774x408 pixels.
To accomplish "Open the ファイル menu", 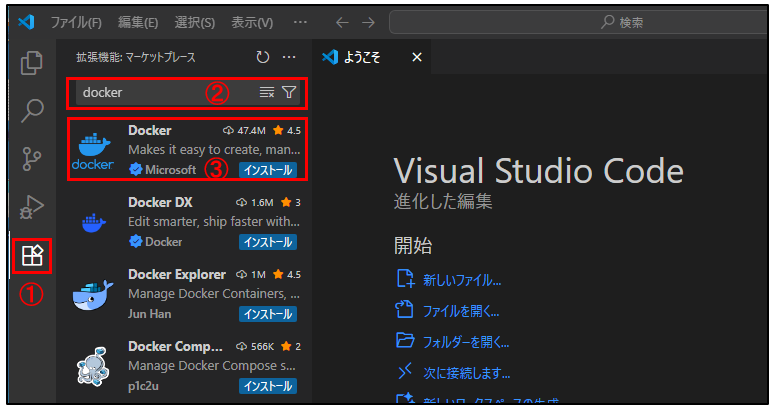I will pyautogui.click(x=76, y=22).
